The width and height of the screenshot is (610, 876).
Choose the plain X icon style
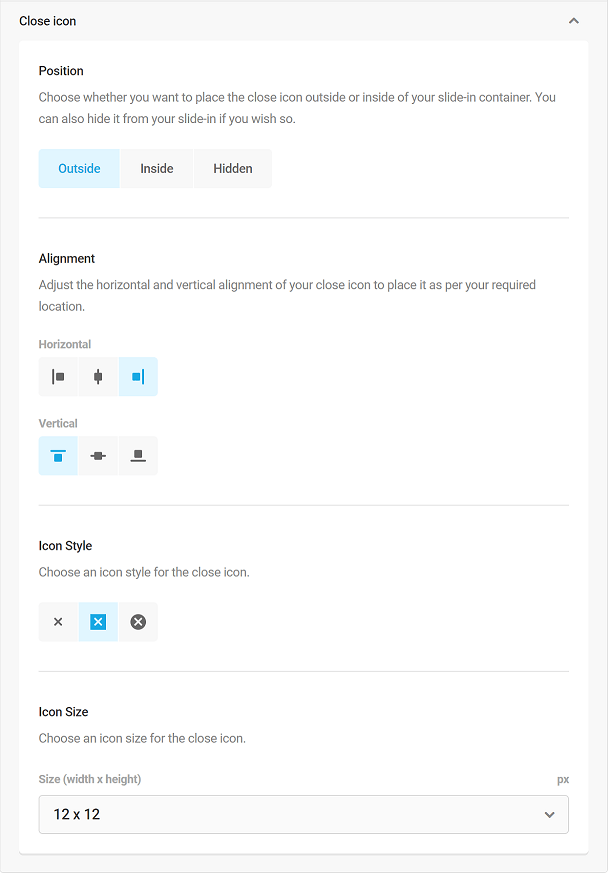pos(57,621)
